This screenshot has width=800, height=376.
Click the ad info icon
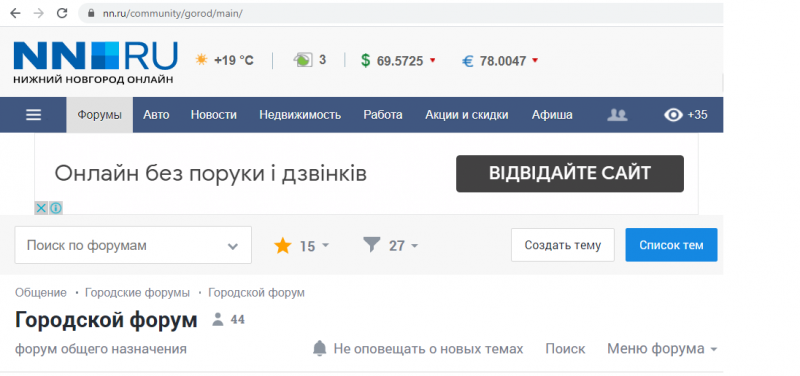click(56, 208)
